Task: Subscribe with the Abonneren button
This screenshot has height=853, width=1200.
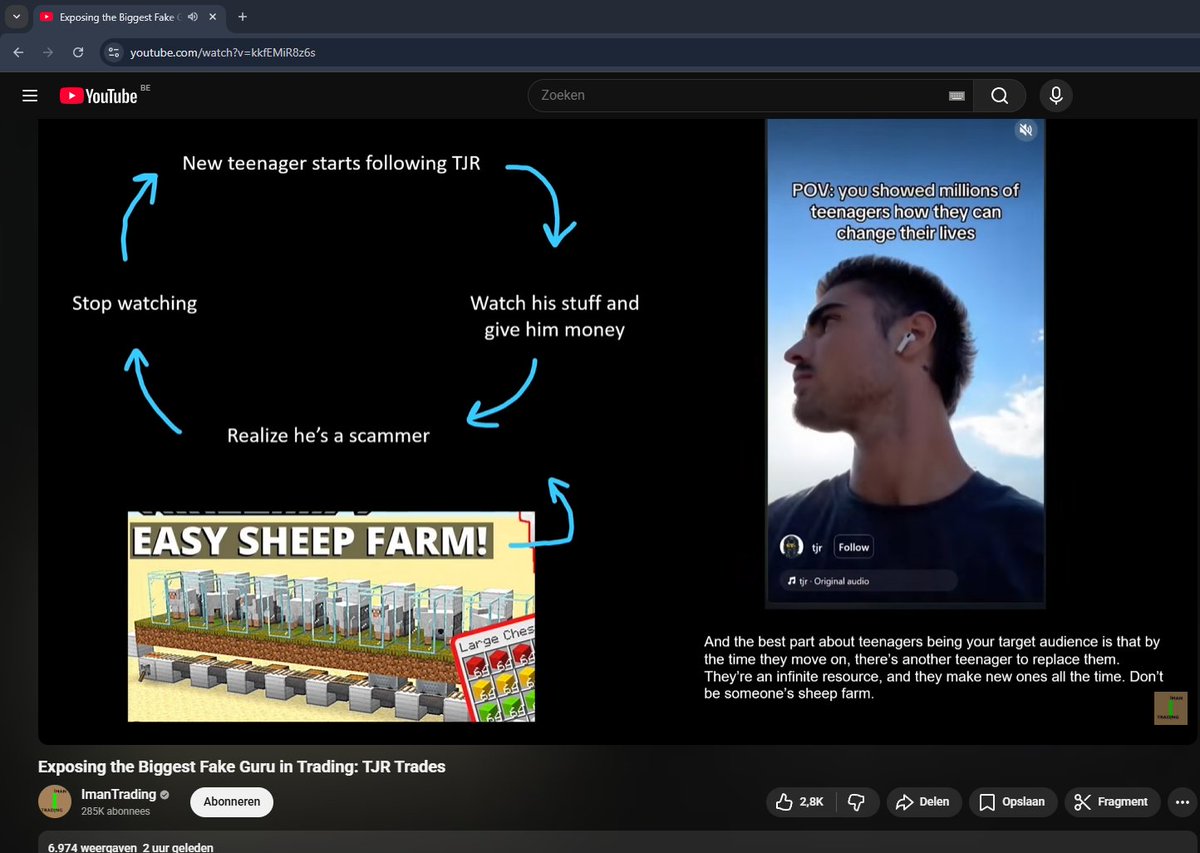Action: (x=232, y=802)
